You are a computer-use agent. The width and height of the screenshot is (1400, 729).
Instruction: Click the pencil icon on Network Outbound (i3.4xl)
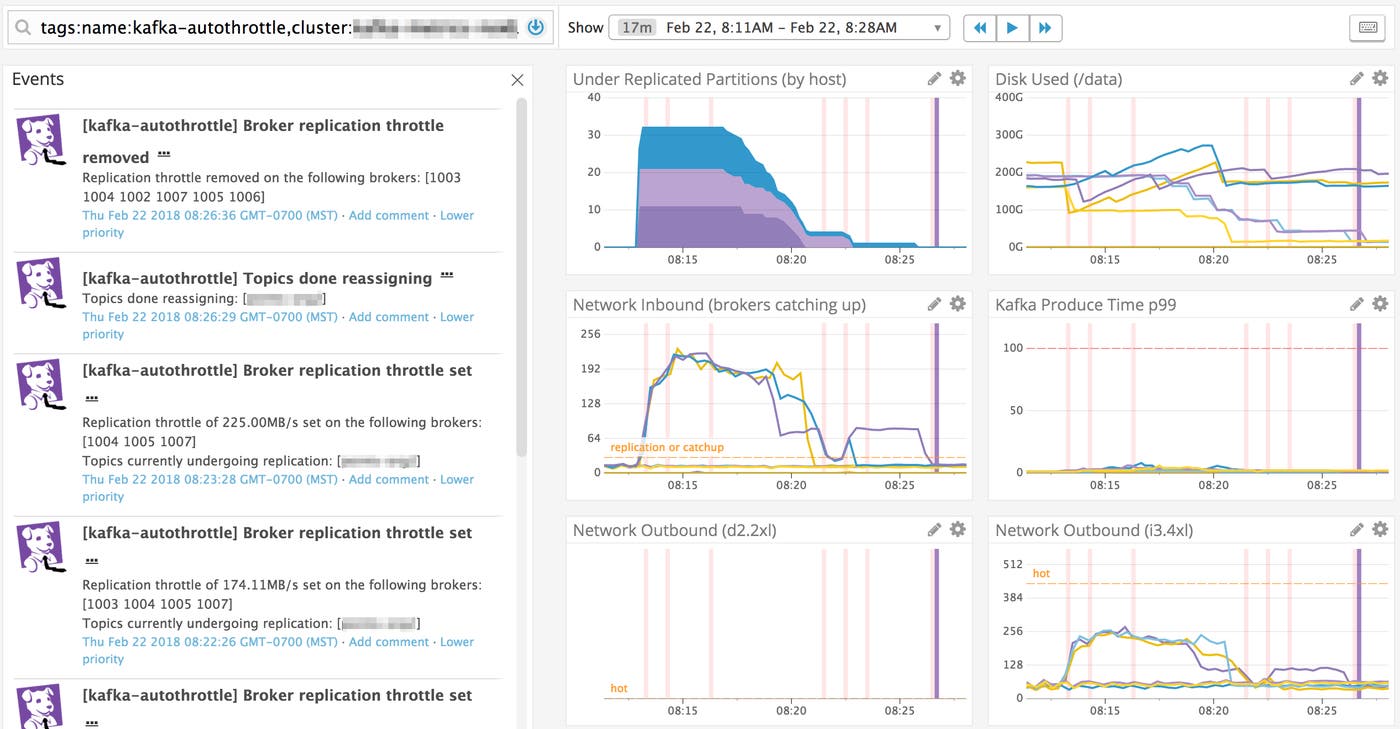[1357, 530]
